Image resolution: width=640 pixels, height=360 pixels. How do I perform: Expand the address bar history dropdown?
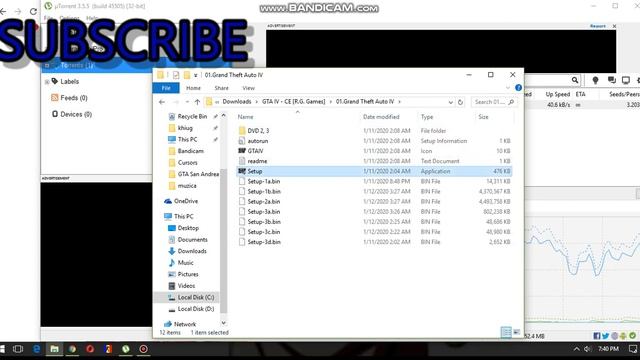pos(451,102)
